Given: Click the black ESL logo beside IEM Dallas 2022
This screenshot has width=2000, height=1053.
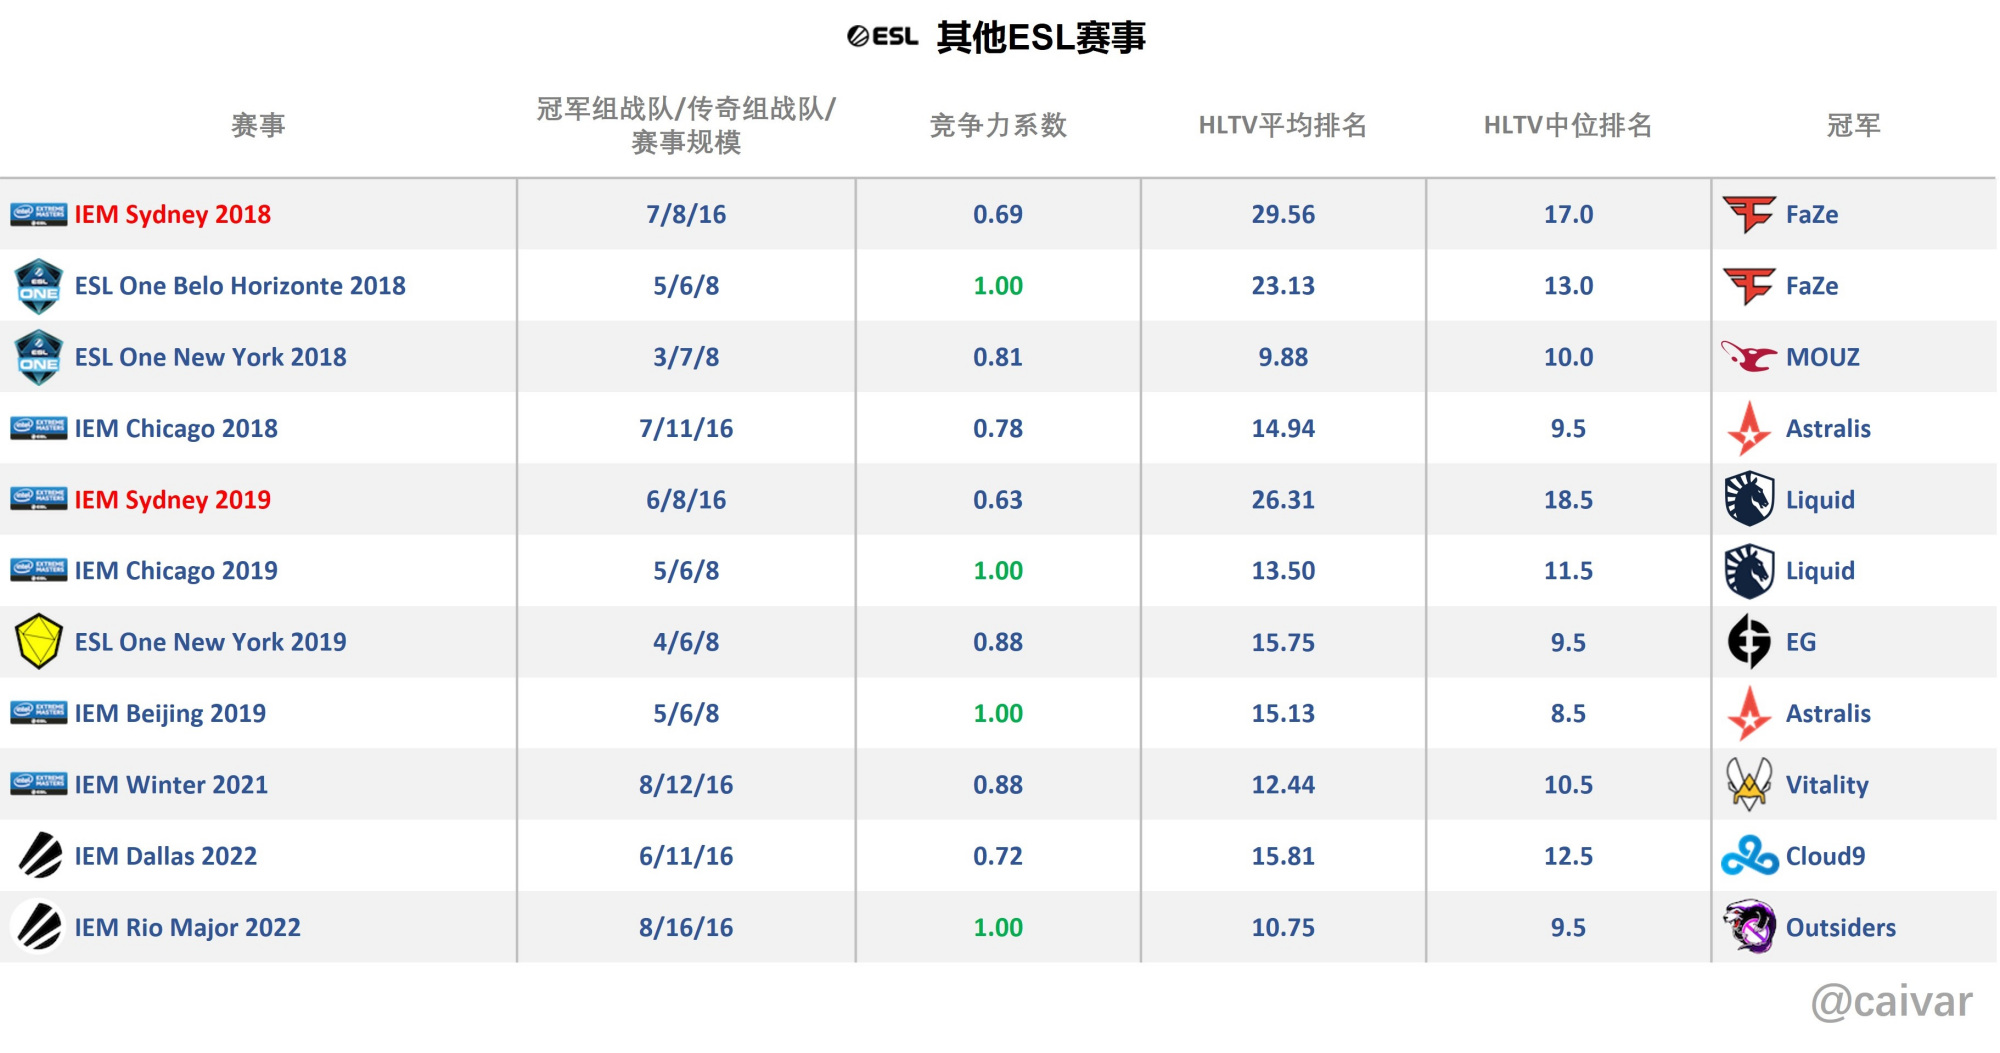Looking at the screenshot, I should (x=40, y=856).
